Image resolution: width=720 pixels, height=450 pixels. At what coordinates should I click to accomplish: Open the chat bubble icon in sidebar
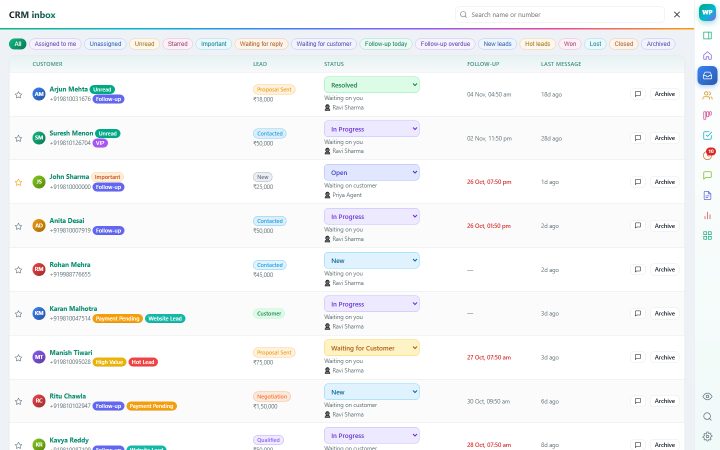[707, 175]
